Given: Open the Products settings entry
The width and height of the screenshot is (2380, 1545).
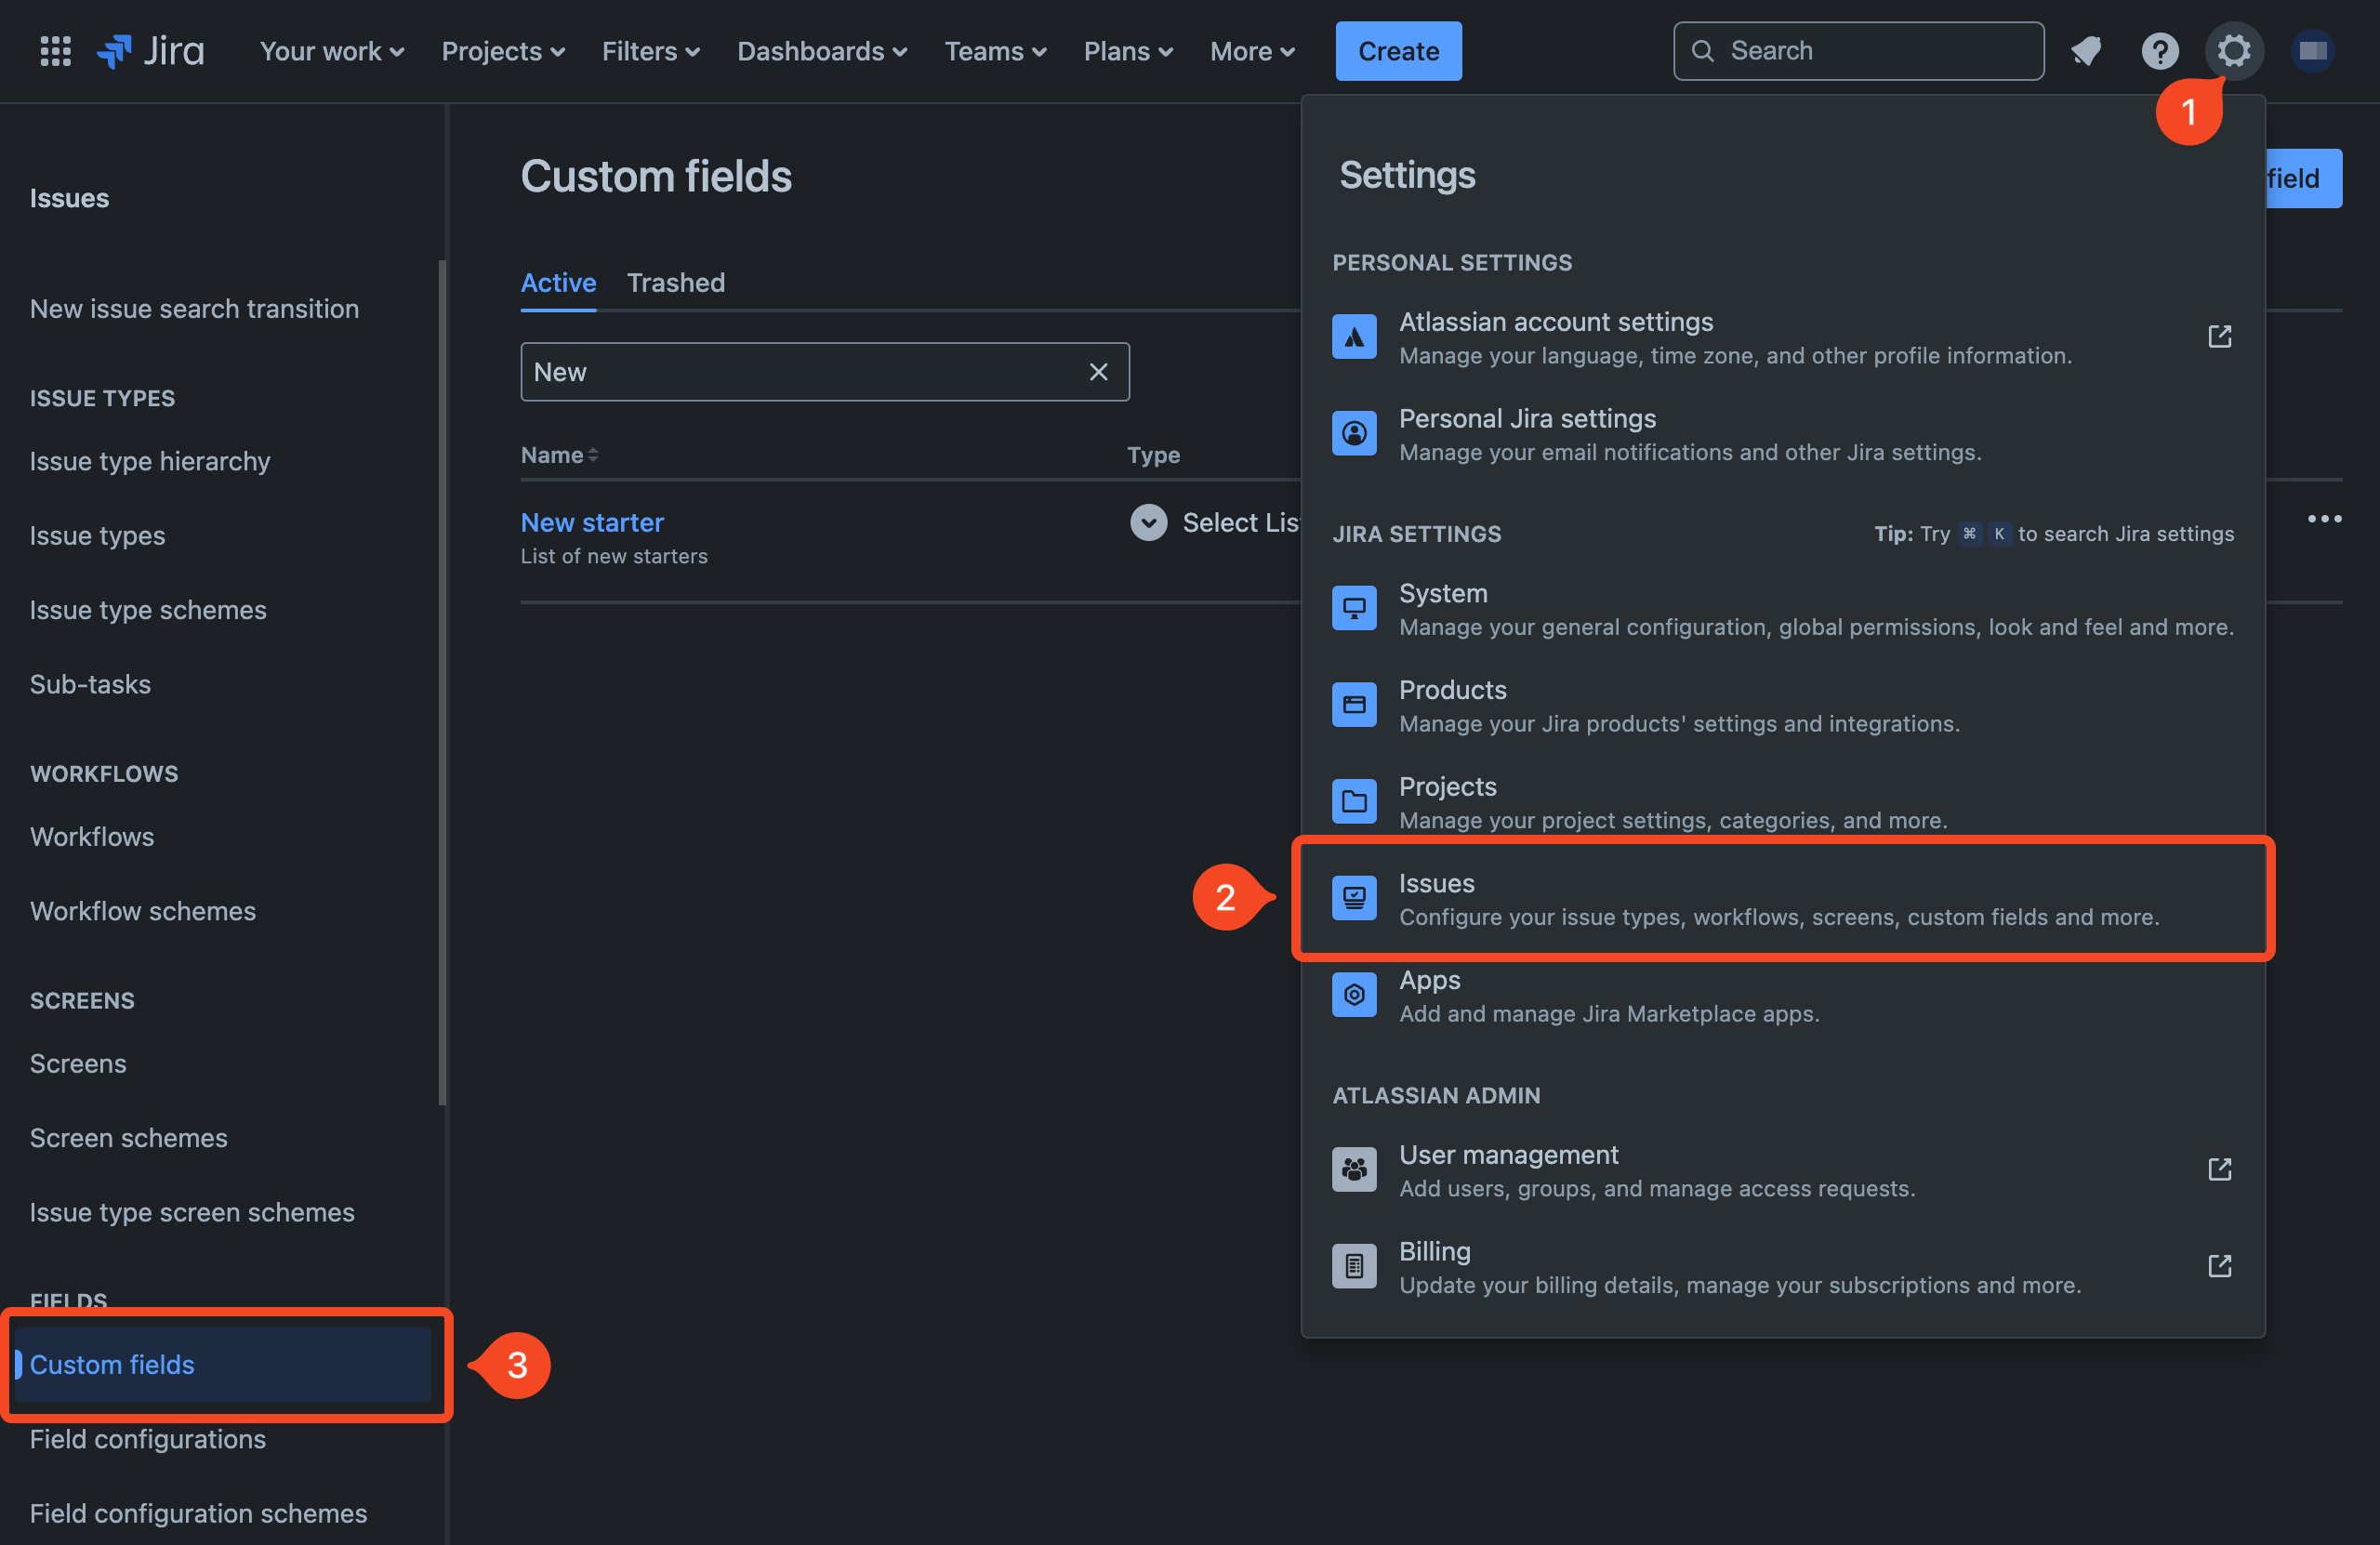Looking at the screenshot, I should click(1782, 705).
